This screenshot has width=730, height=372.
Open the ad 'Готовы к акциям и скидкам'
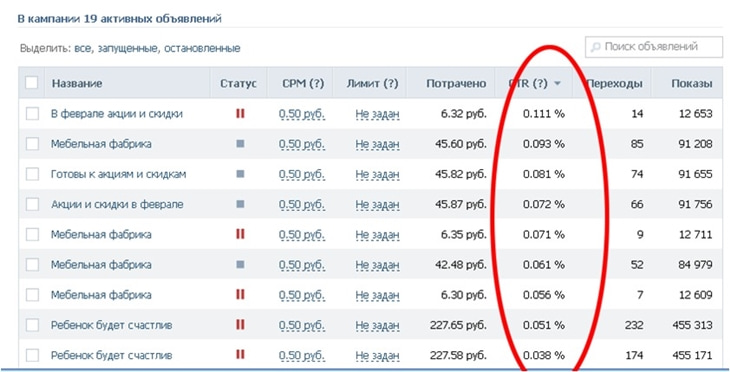point(119,174)
